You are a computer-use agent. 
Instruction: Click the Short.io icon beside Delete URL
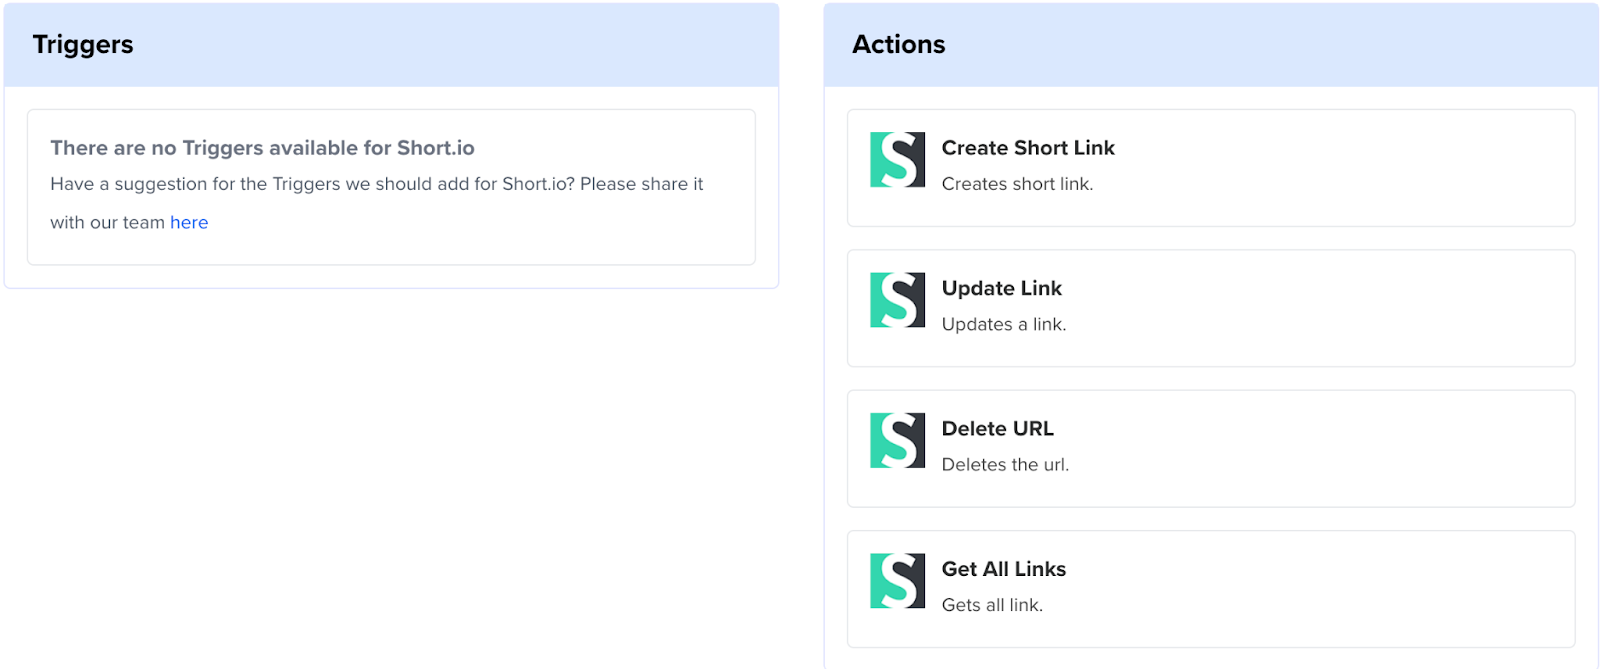click(x=897, y=440)
